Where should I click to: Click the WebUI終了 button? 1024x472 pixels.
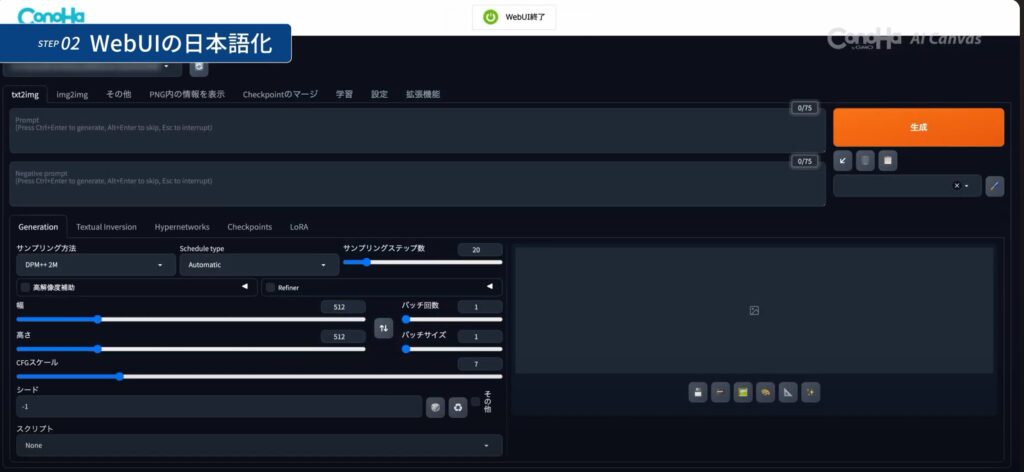515,18
